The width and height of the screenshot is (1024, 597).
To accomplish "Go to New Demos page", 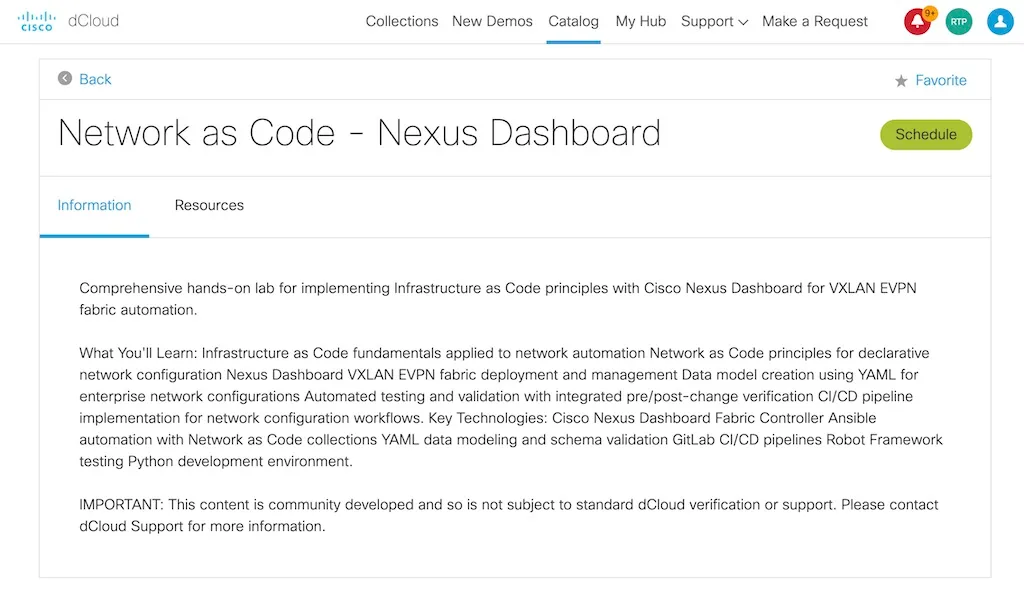I will (x=492, y=21).
